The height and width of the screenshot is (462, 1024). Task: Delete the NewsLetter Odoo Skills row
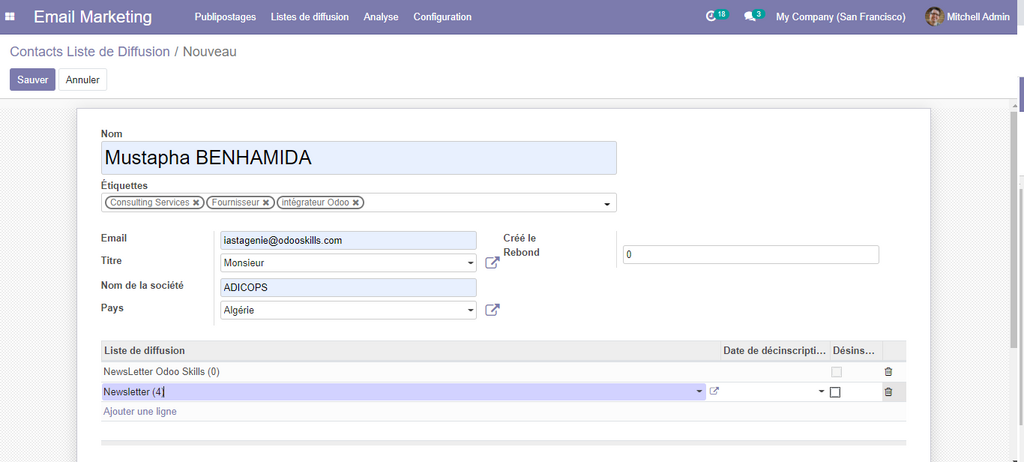[x=888, y=372]
